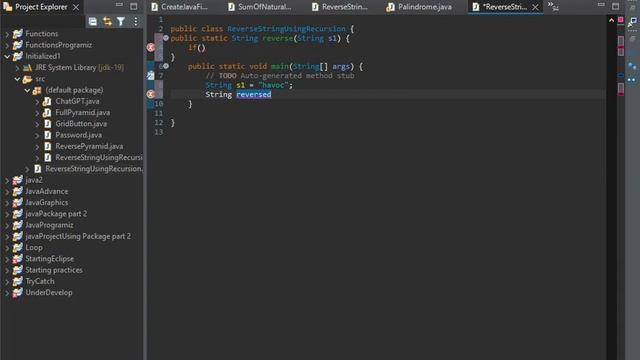Click the class name ReverseStringUsingRecursion in code
This screenshot has width=640, height=360.
tap(286, 29)
